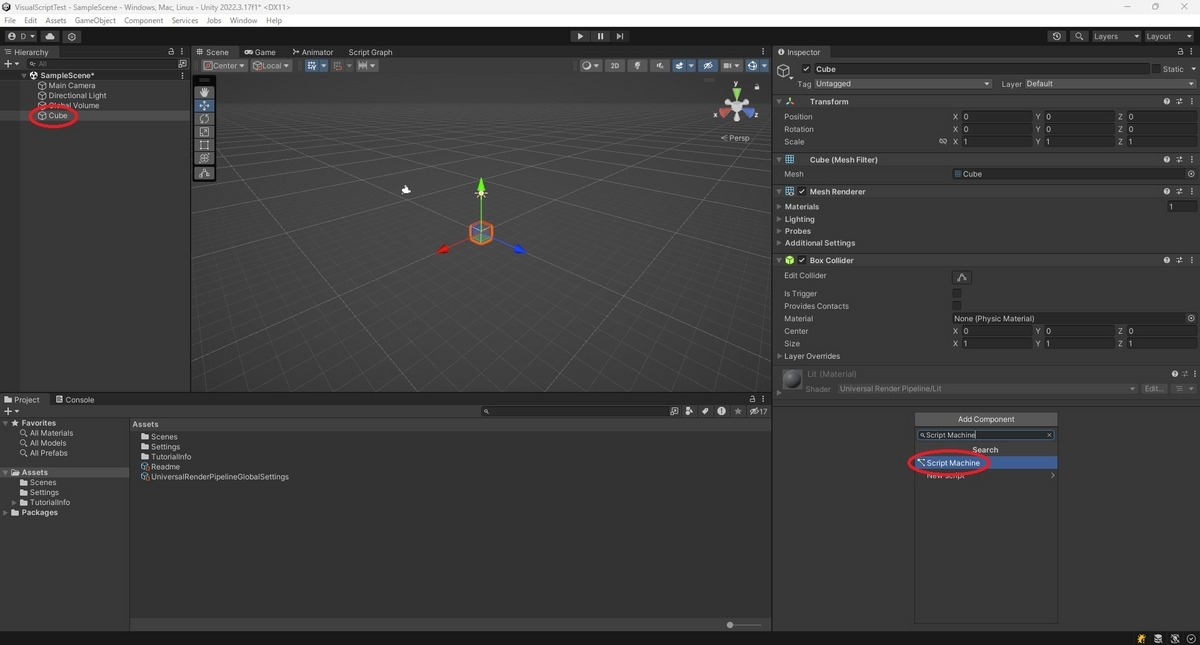Click the Pause button
1200x645 pixels.
pos(600,36)
